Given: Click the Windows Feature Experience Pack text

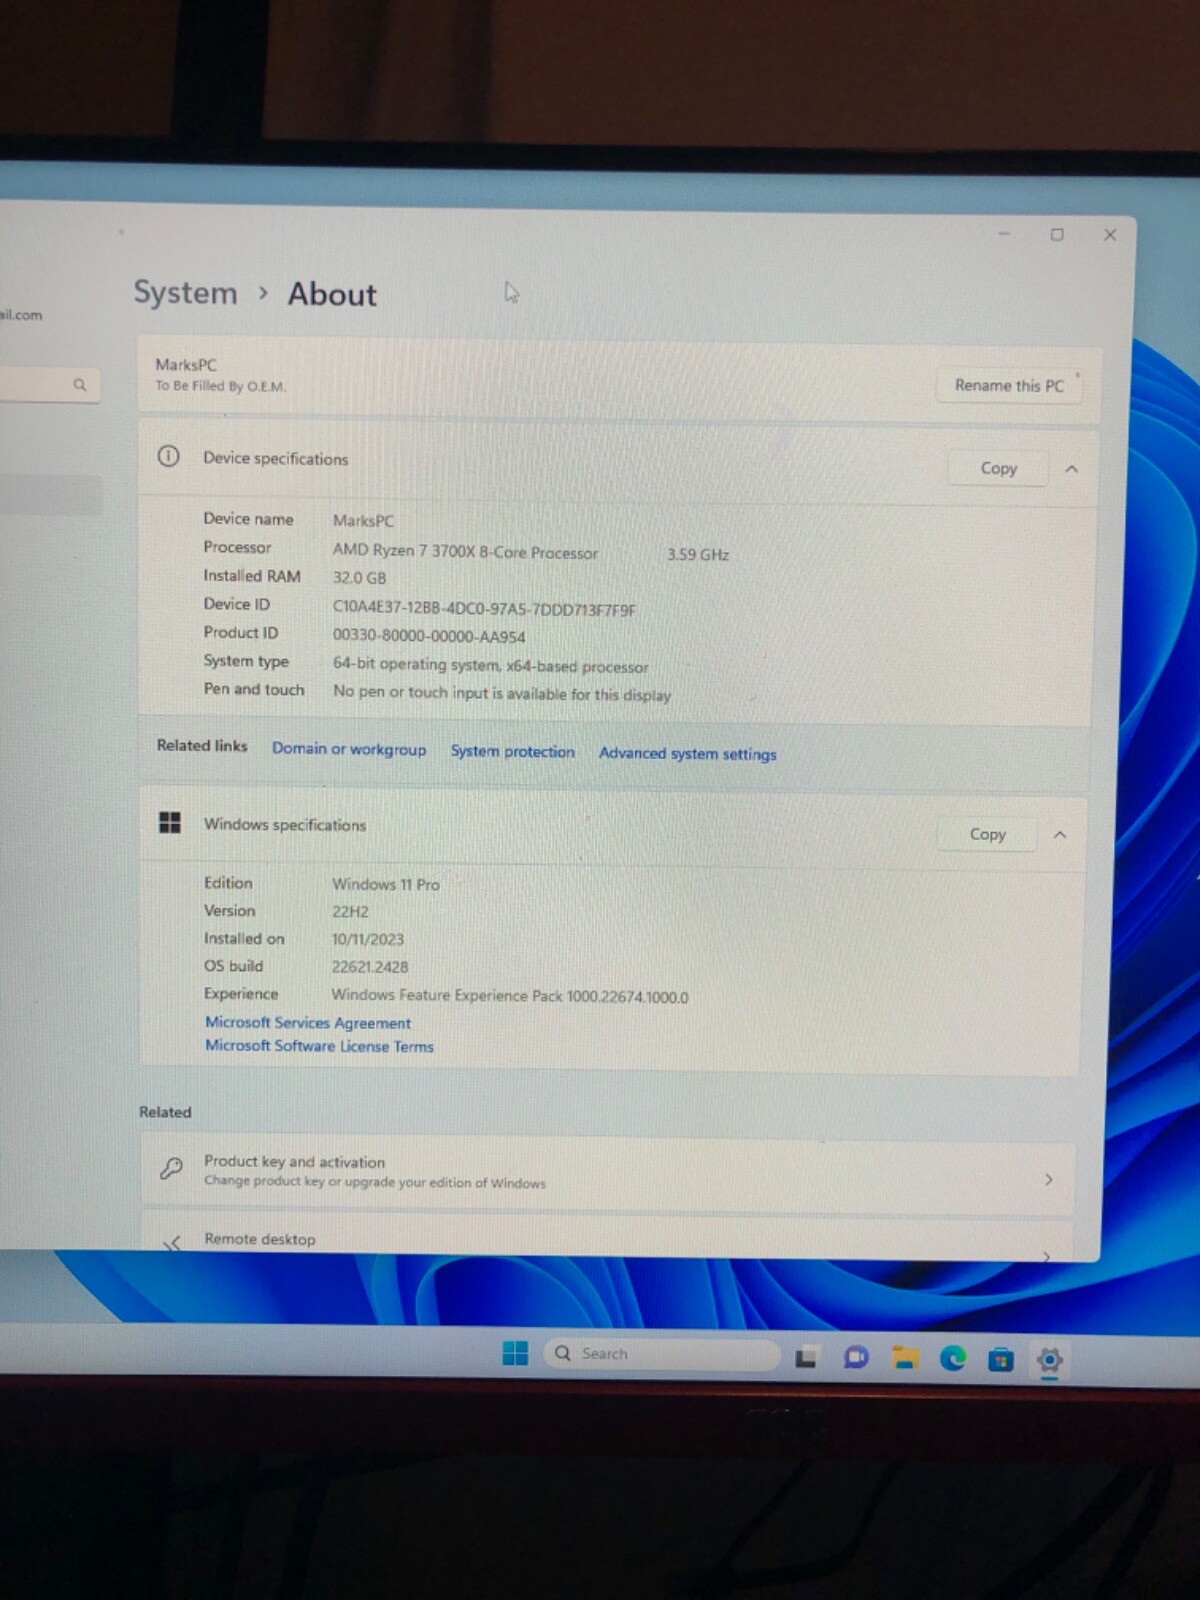Looking at the screenshot, I should tap(510, 996).
